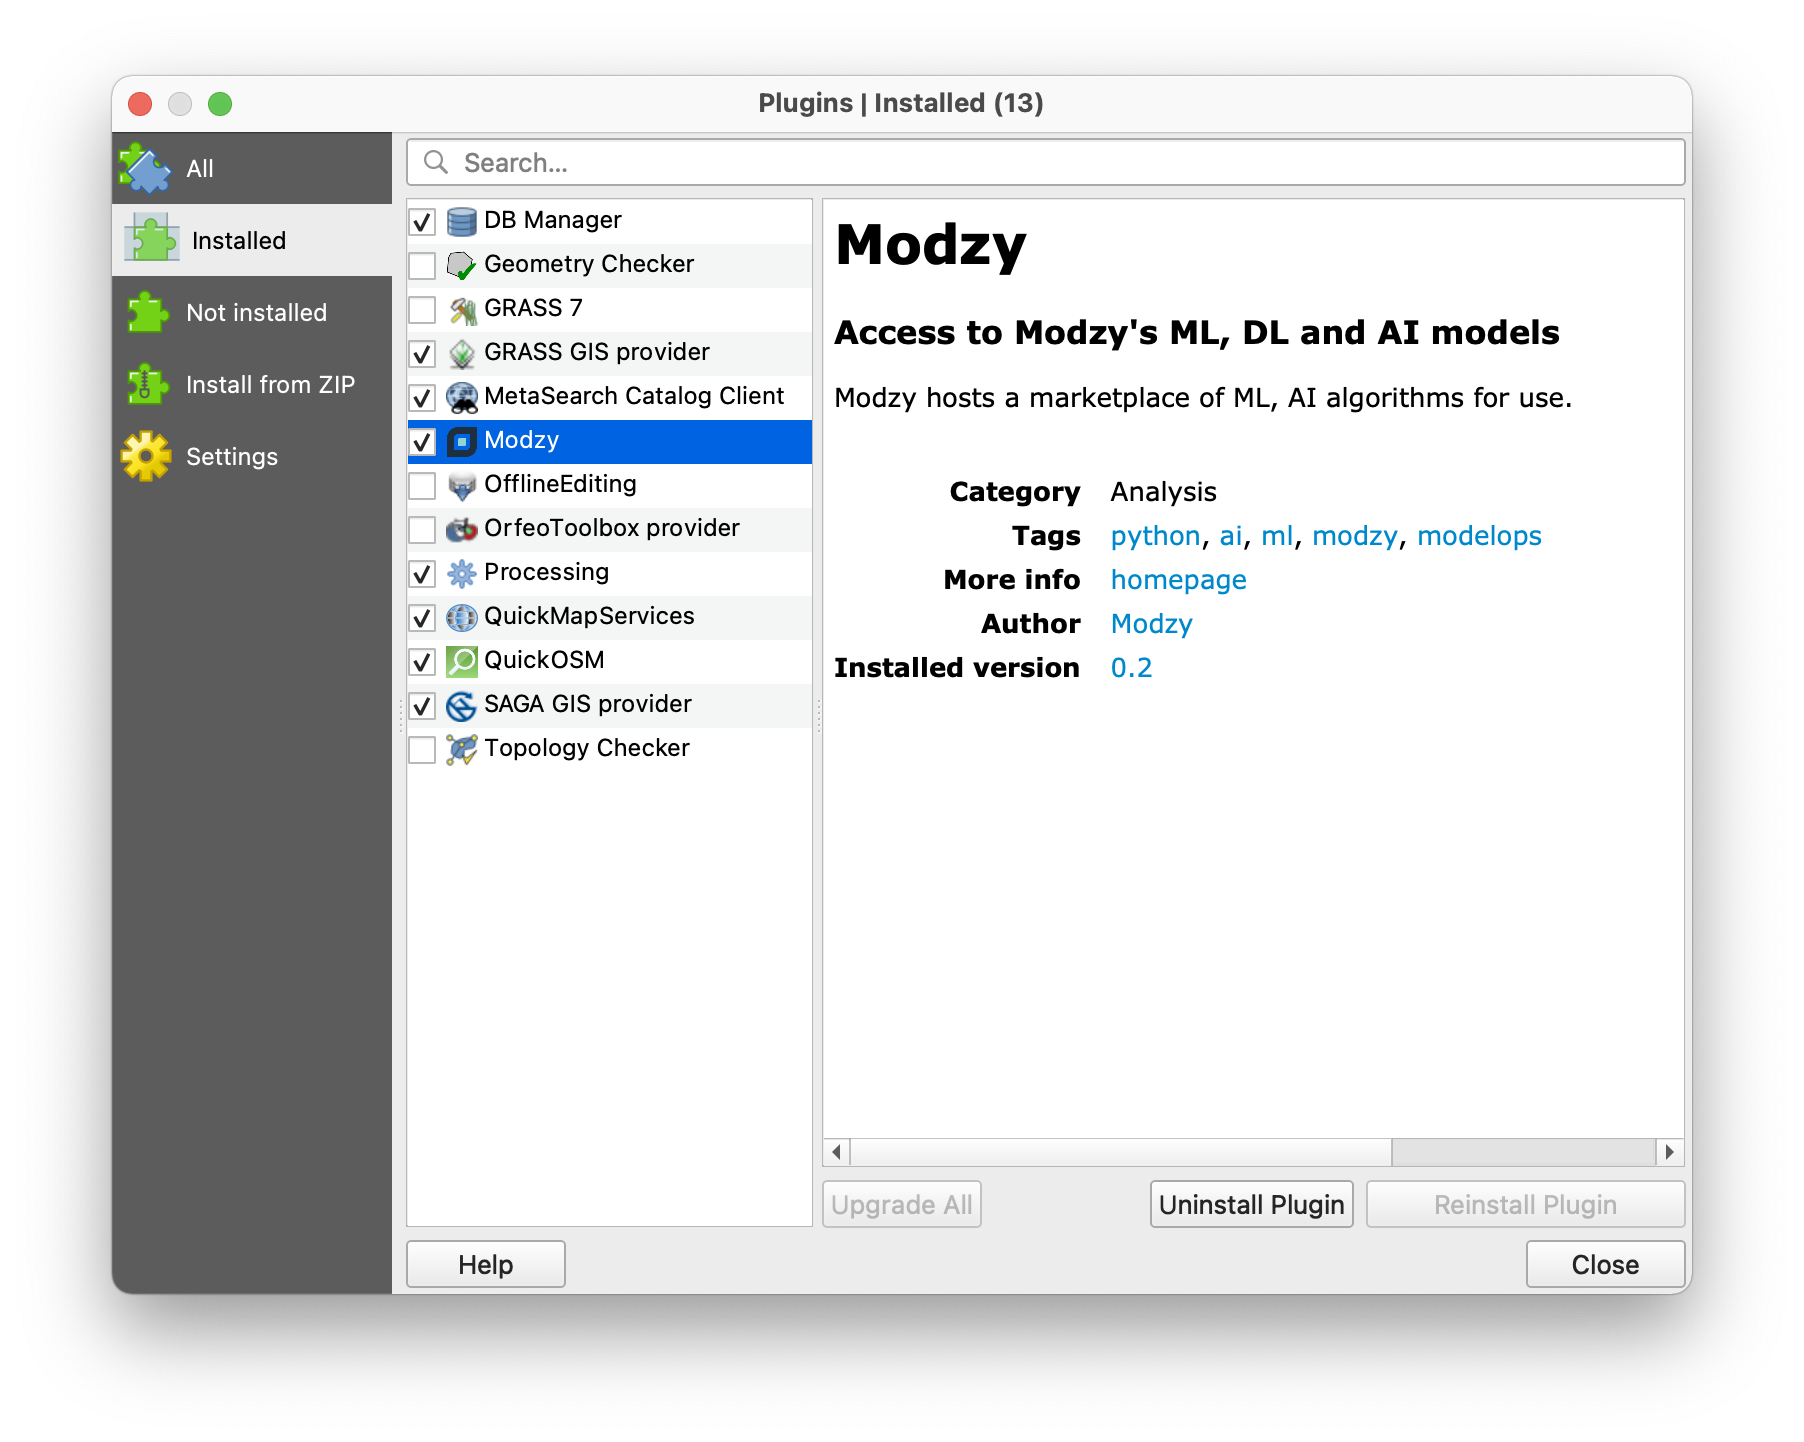Screen dimensions: 1804x1442
Task: Switch to the All plugins tab
Action: coord(252,168)
